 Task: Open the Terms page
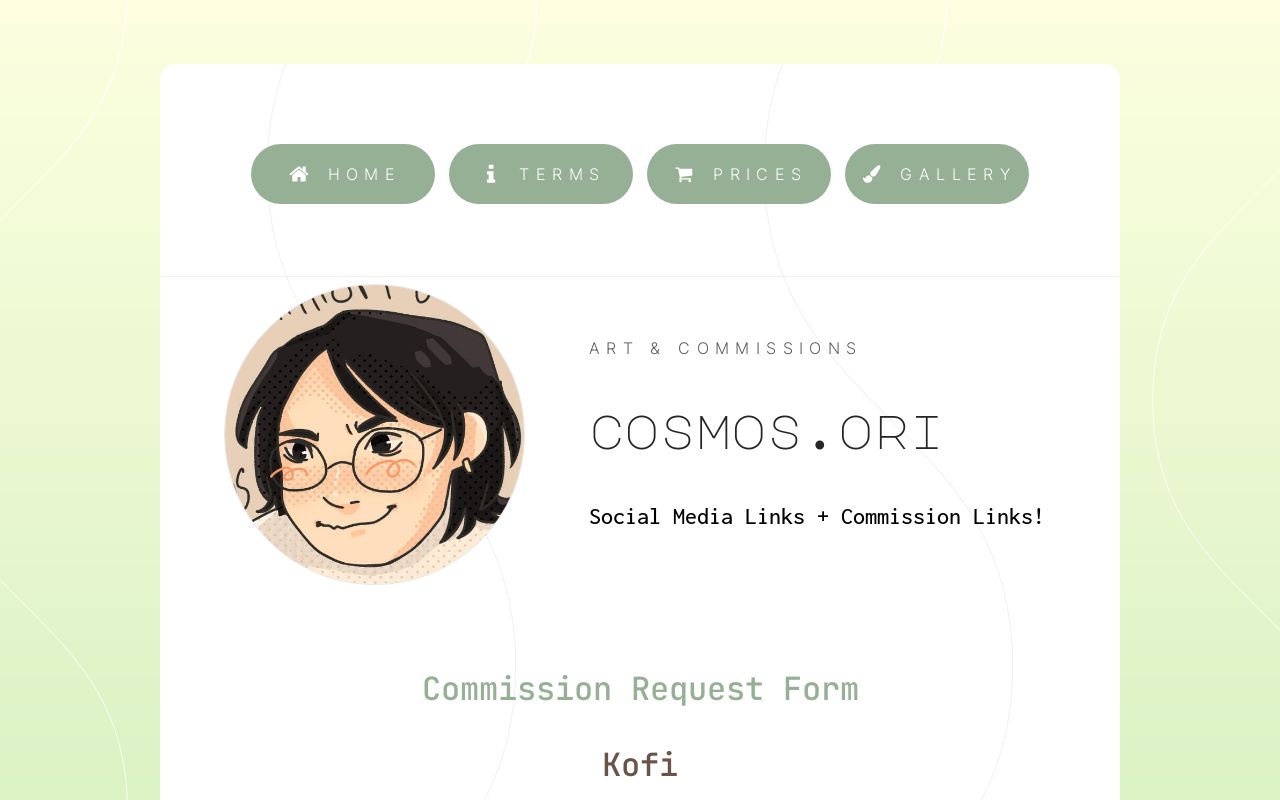541,174
